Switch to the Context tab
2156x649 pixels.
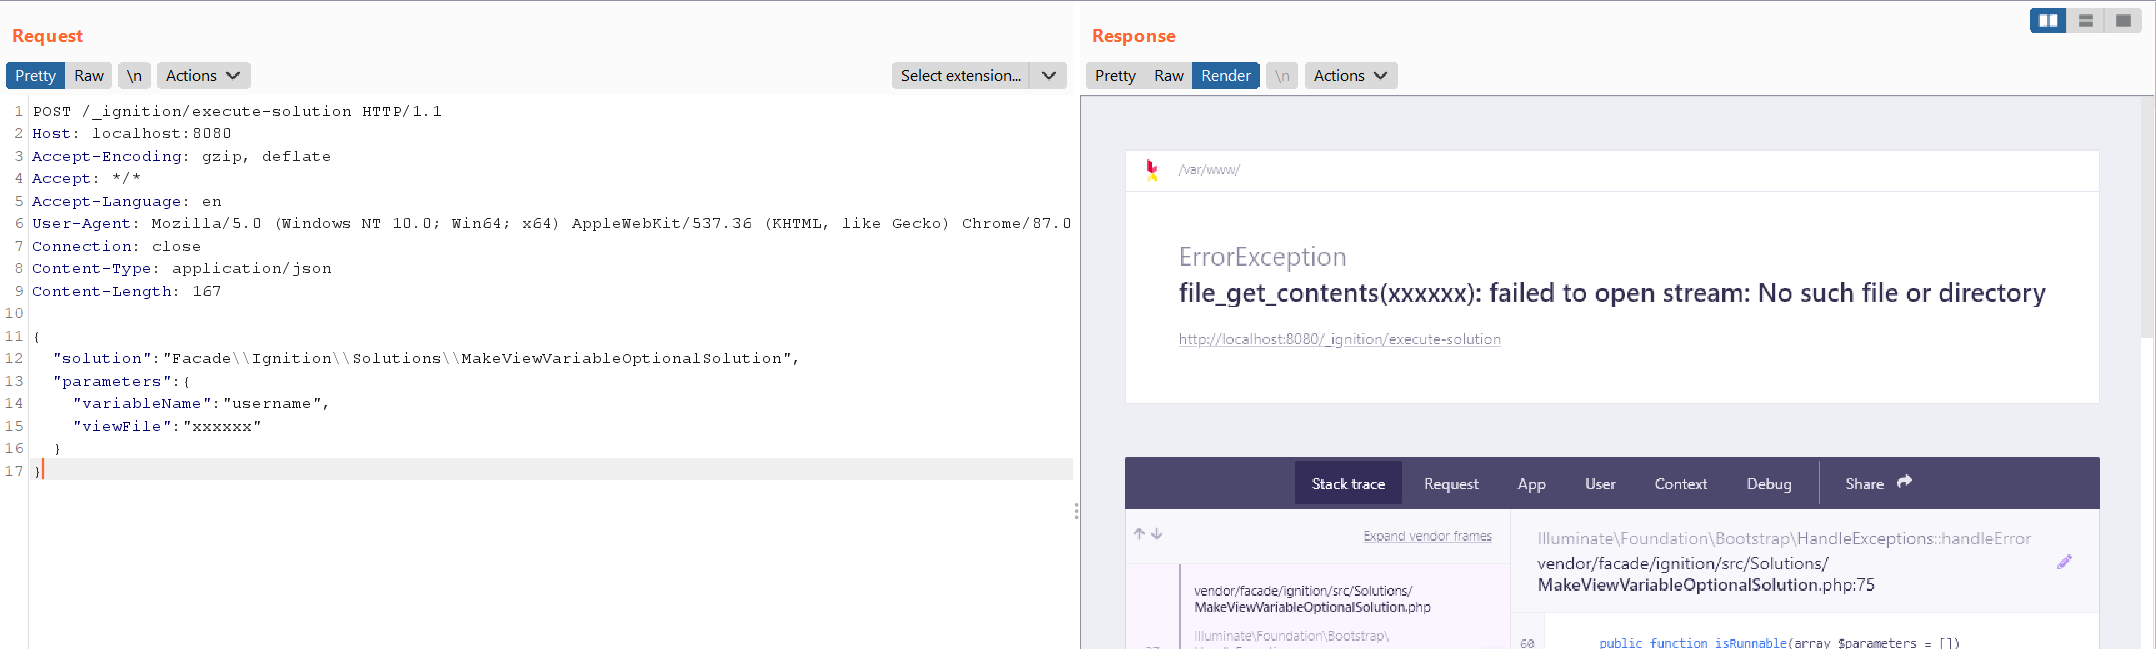coord(1680,484)
